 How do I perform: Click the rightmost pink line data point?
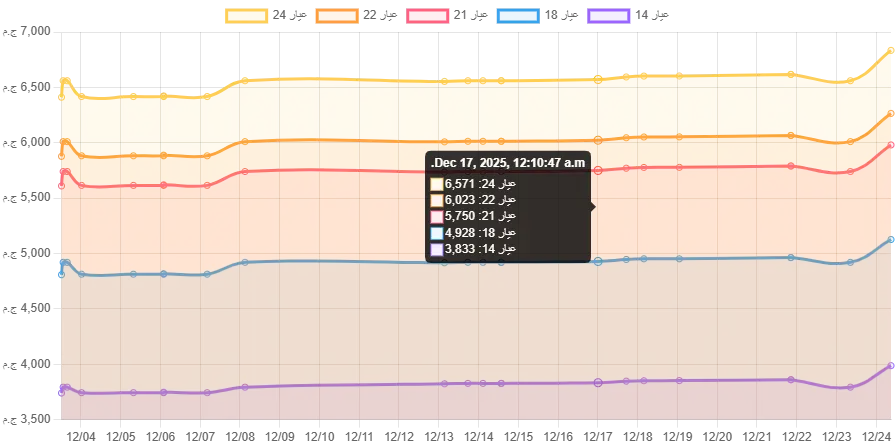click(x=892, y=144)
